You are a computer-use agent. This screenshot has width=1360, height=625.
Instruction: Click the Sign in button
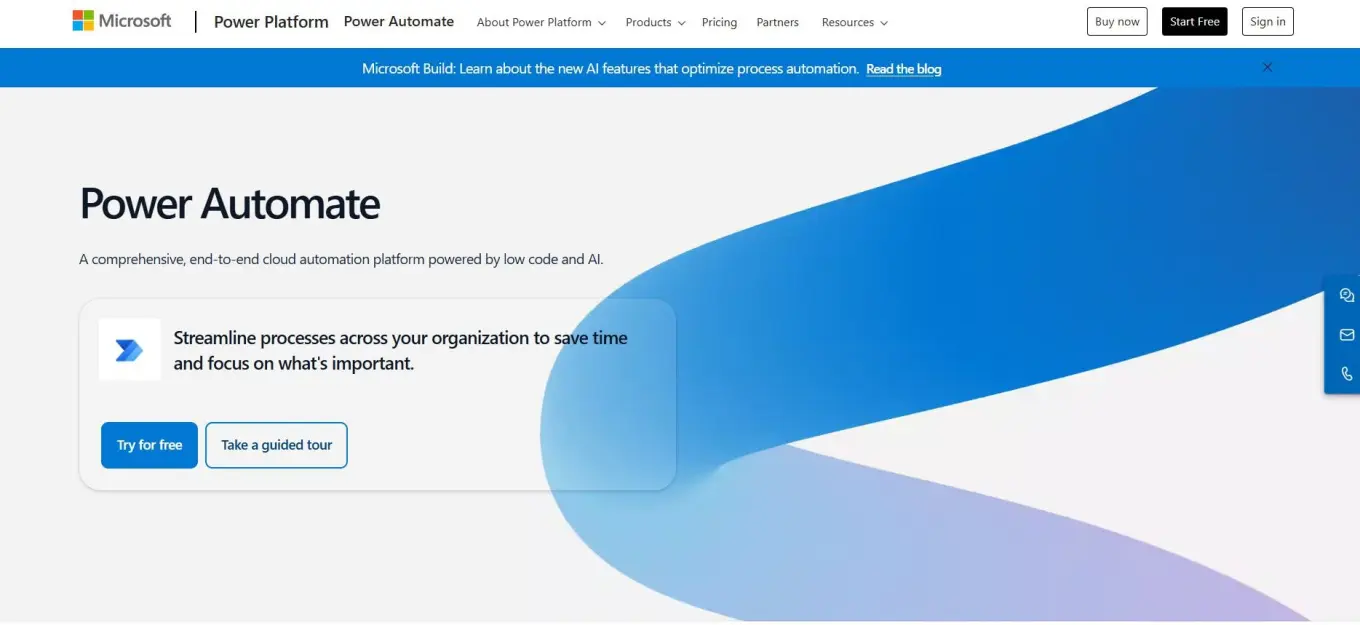(x=1268, y=21)
